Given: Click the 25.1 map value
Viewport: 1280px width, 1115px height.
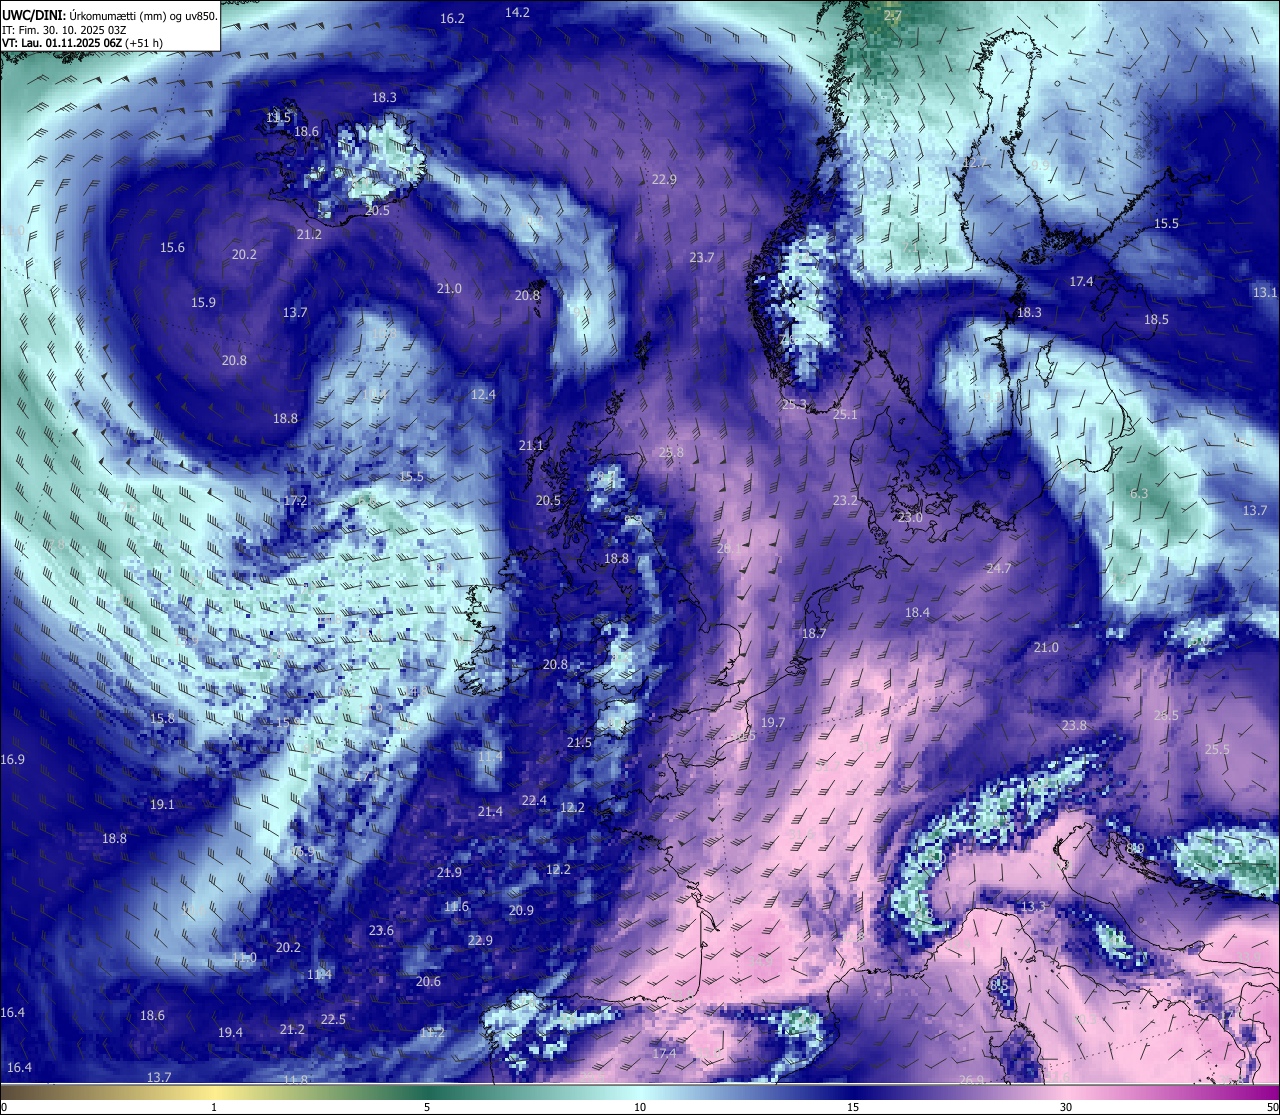Looking at the screenshot, I should pos(845,414).
